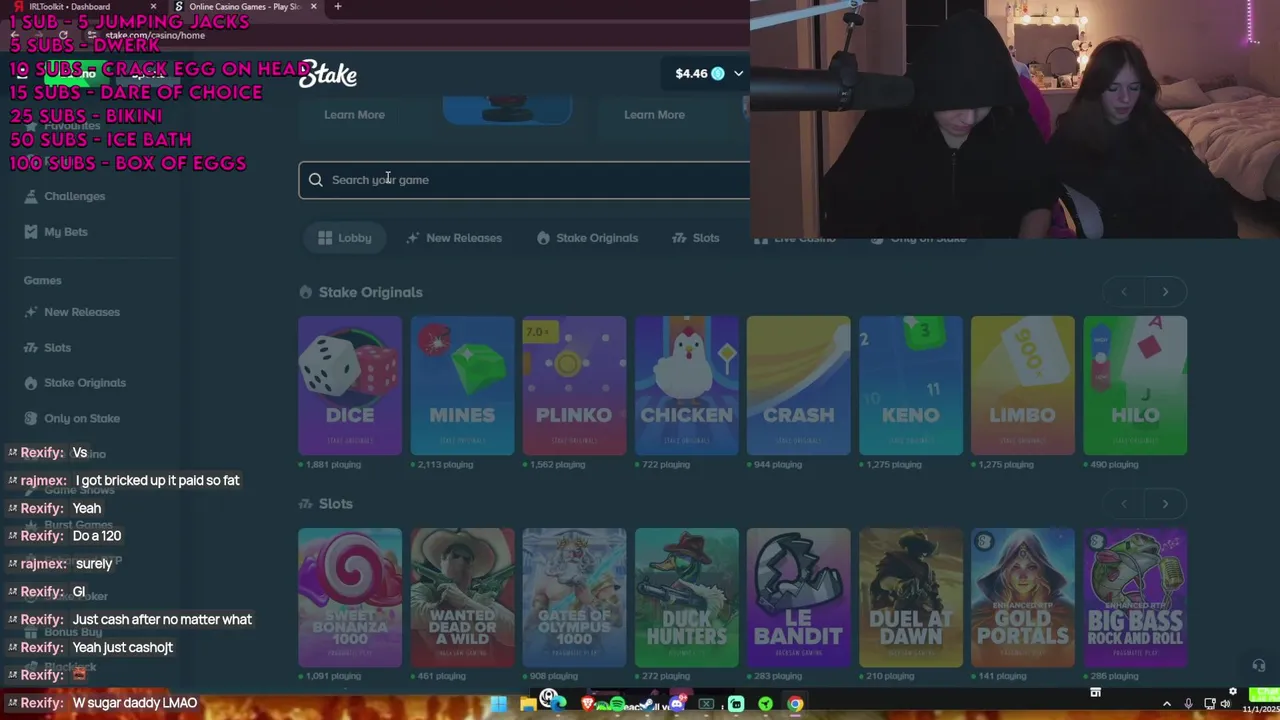Open the taskbar volume control

[x=1225, y=704]
